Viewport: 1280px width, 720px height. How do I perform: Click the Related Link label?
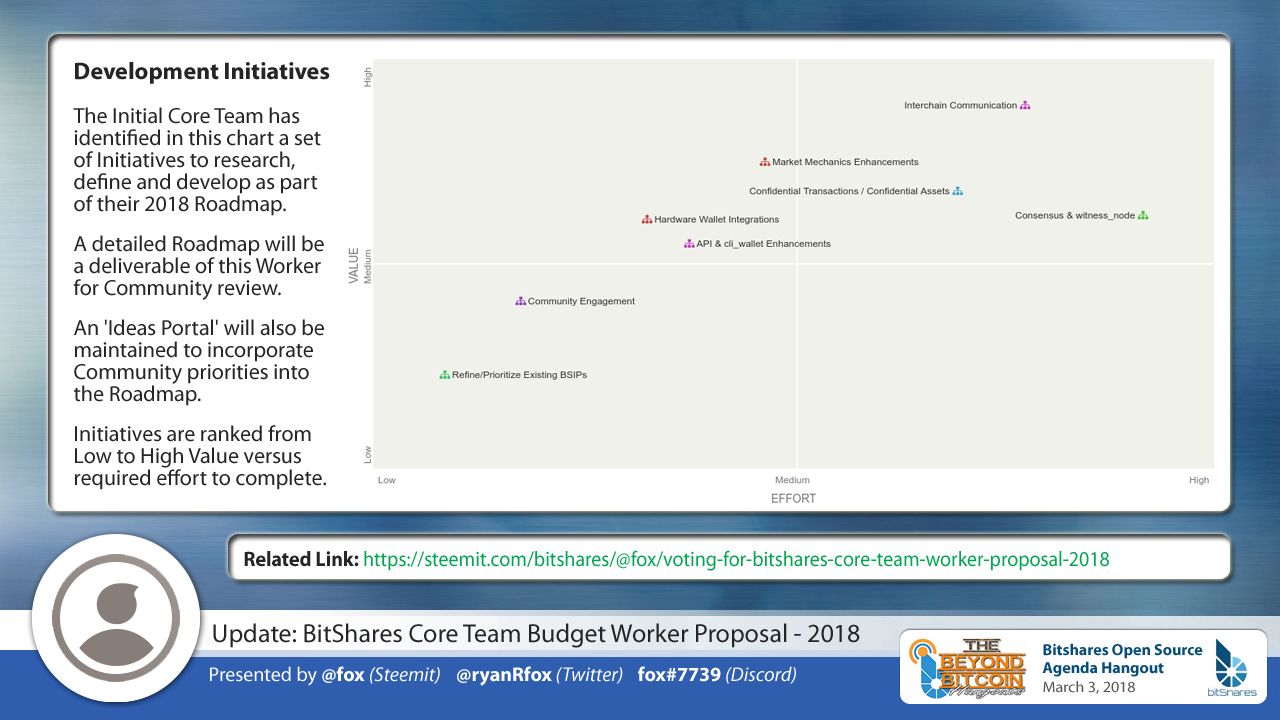[301, 559]
